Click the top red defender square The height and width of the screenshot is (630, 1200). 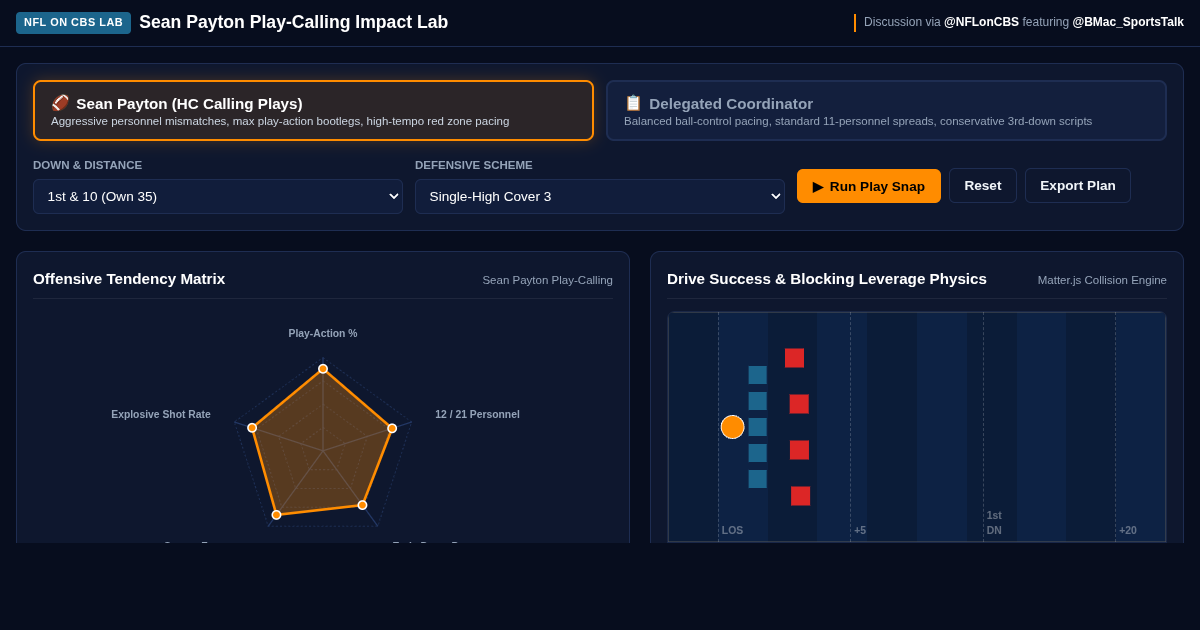794,358
